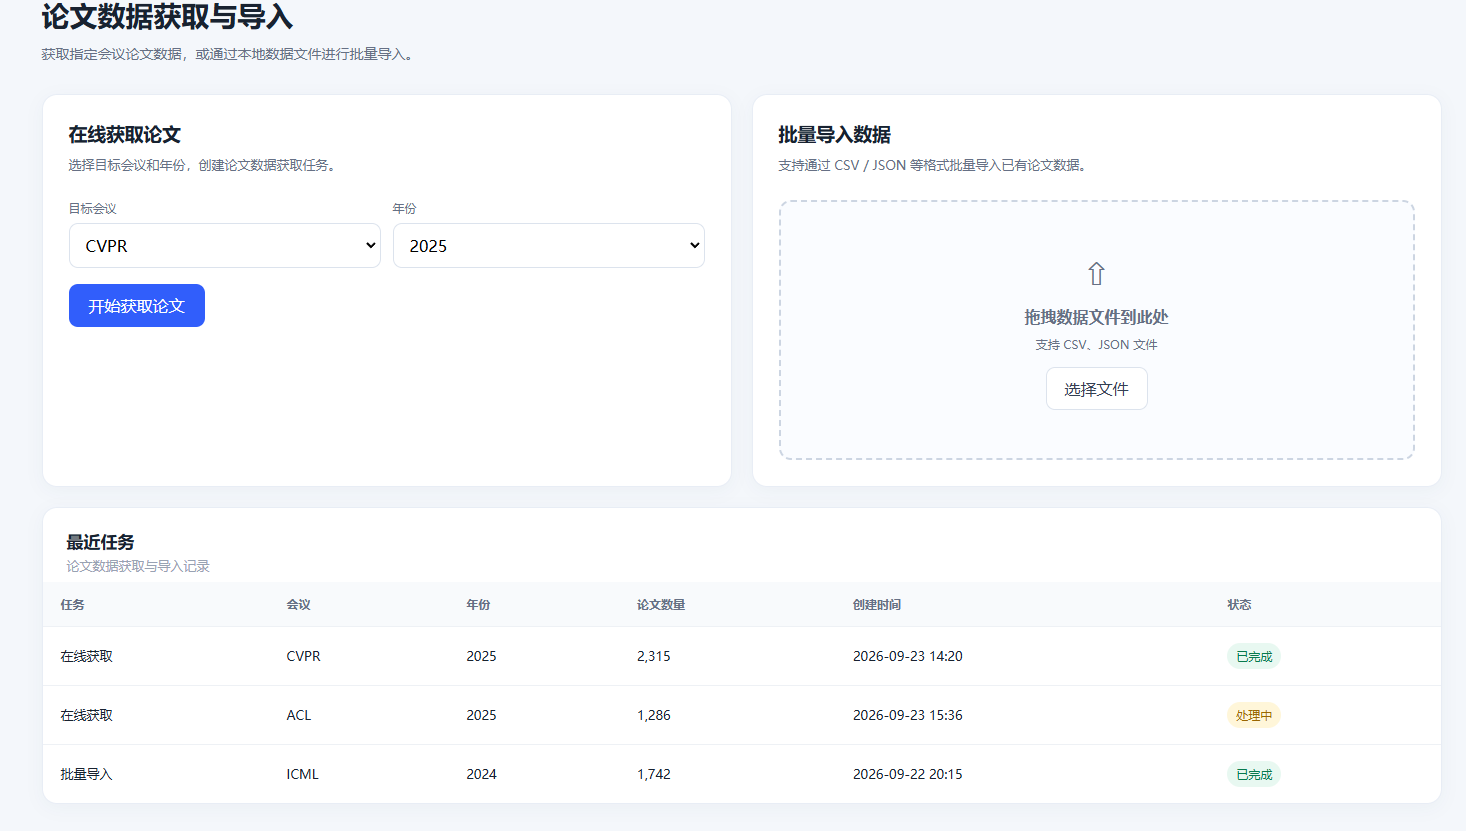Click the 任务 column header

[72, 605]
